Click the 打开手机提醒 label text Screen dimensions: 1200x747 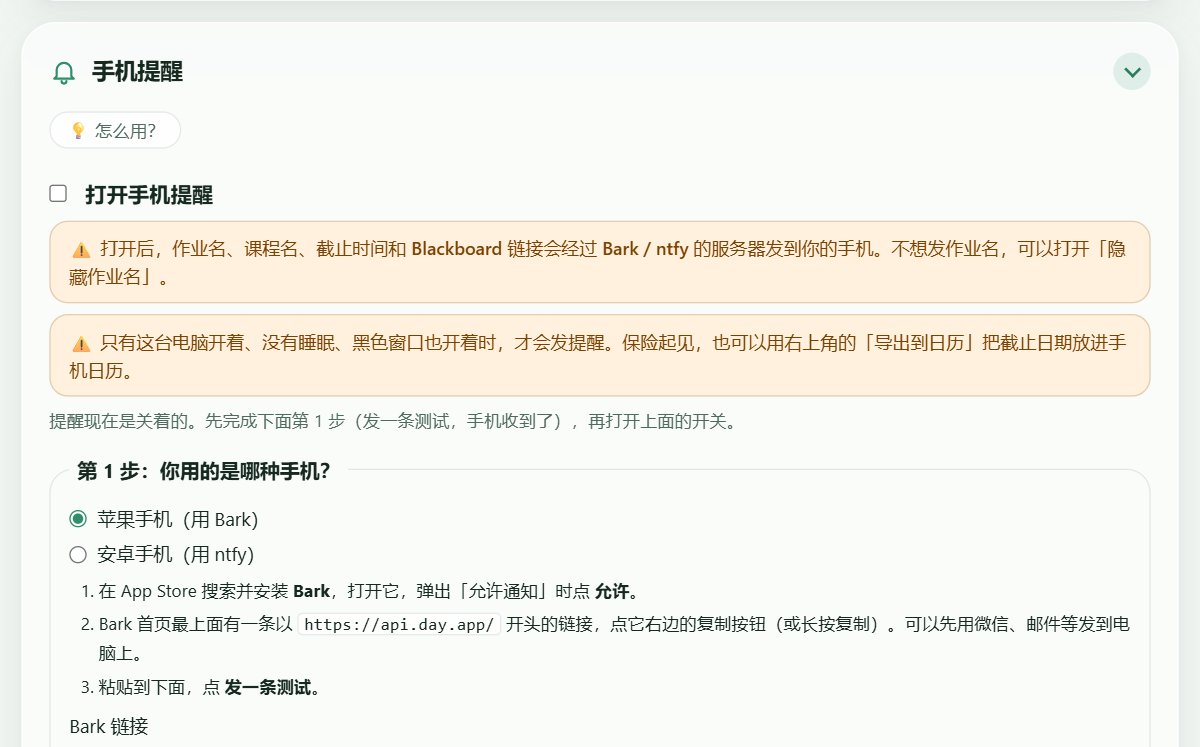pos(149,195)
